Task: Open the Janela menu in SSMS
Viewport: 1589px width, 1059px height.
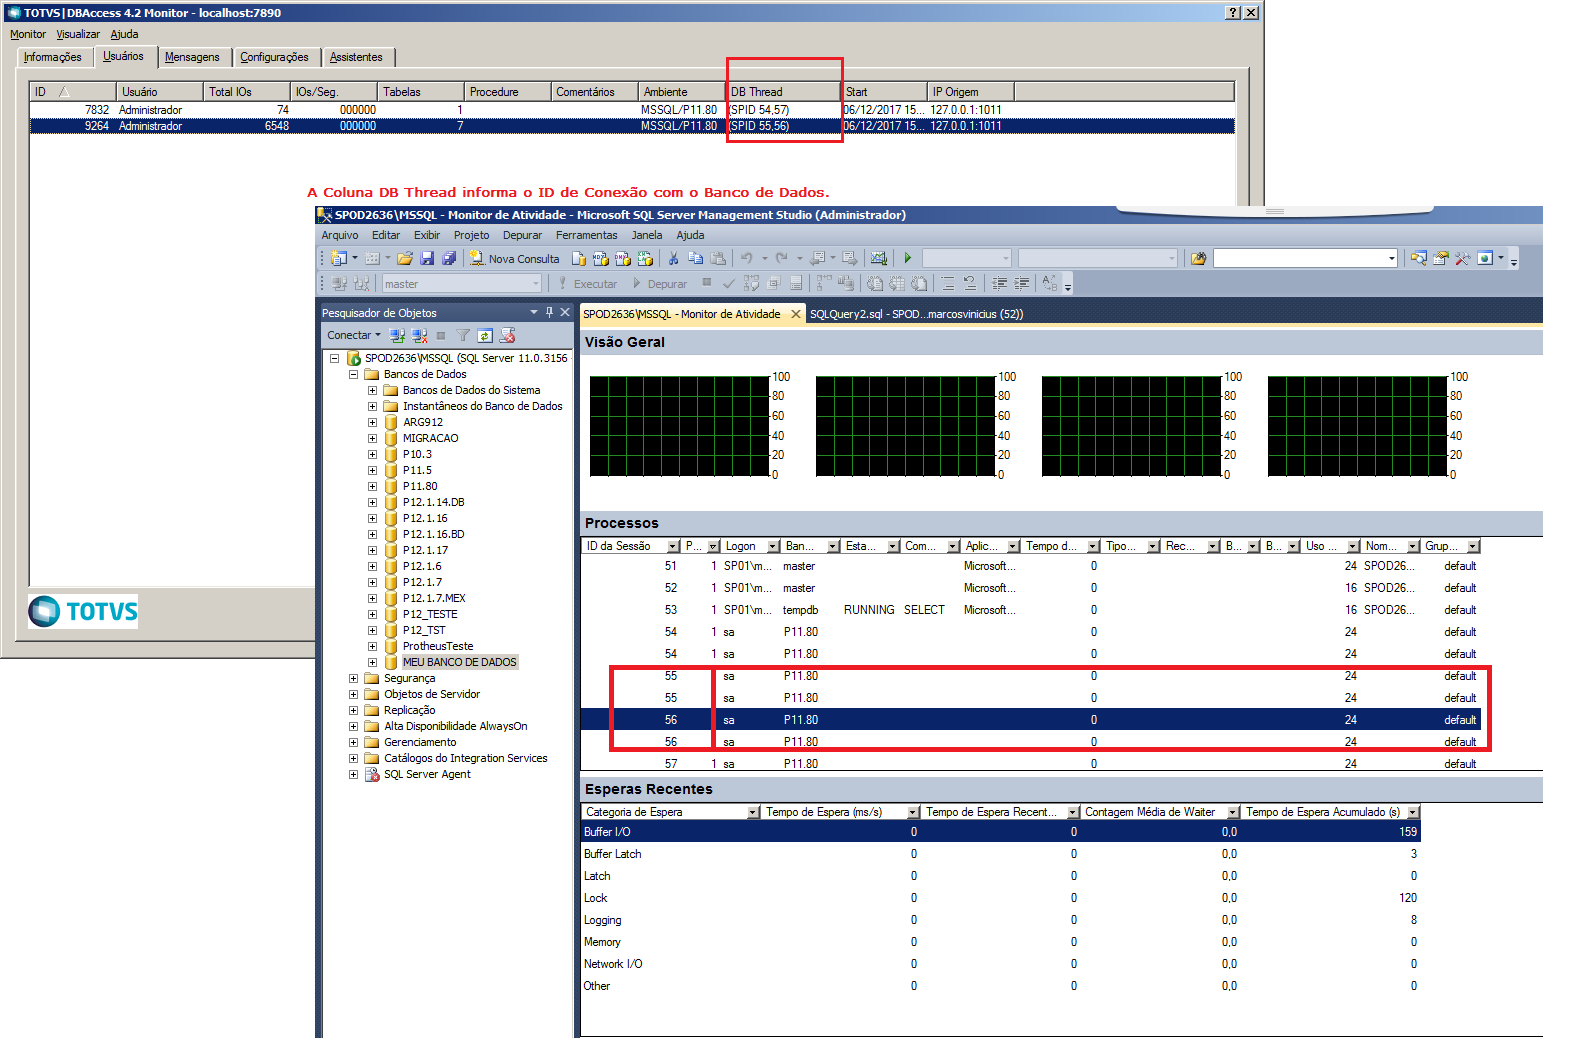Action: (647, 235)
